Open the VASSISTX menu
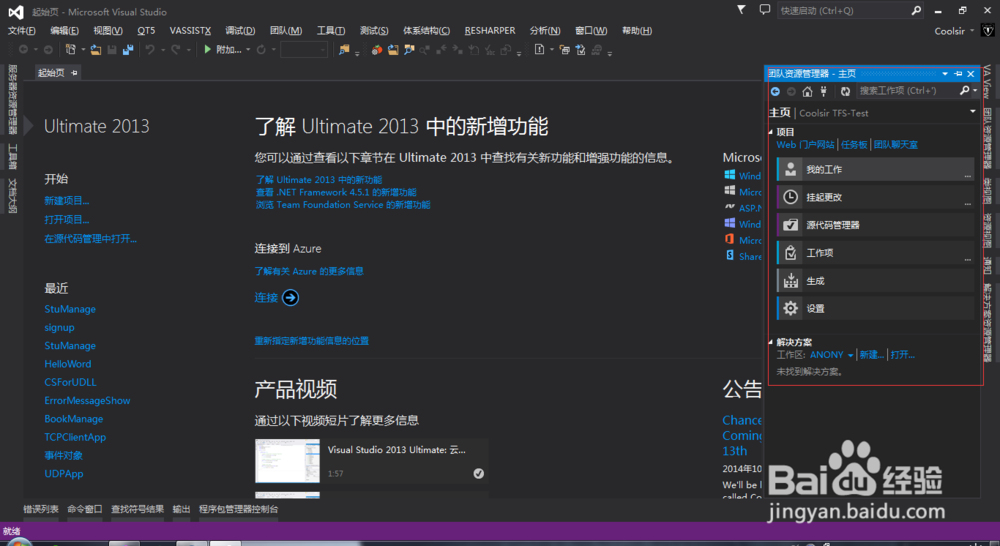 click(190, 31)
